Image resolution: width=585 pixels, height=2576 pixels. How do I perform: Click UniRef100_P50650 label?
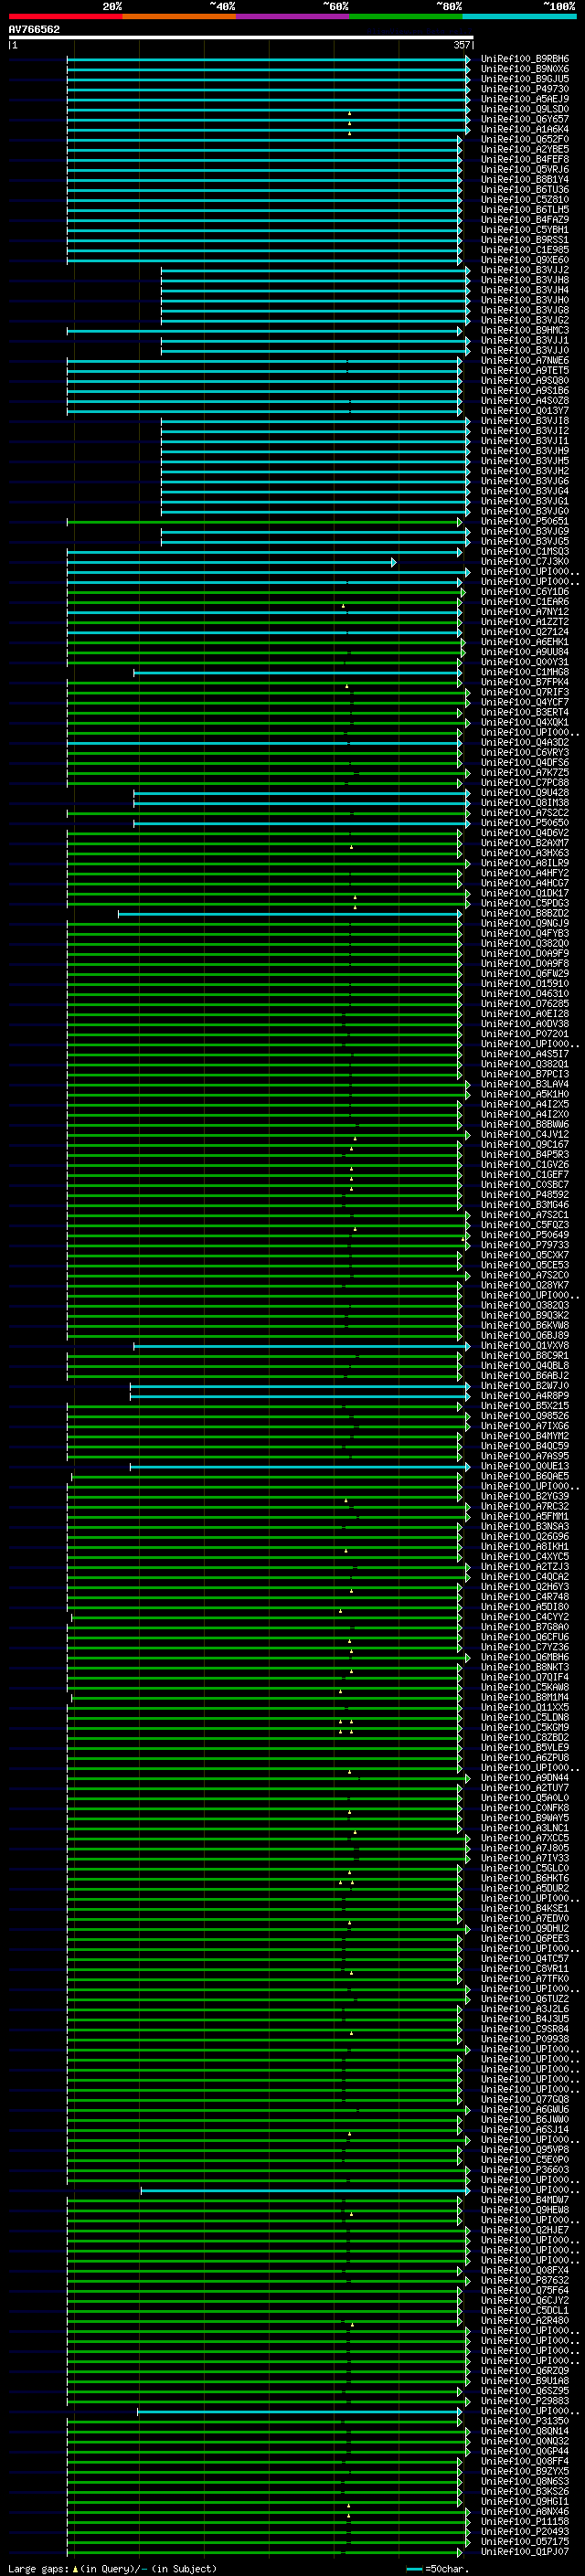[525, 822]
